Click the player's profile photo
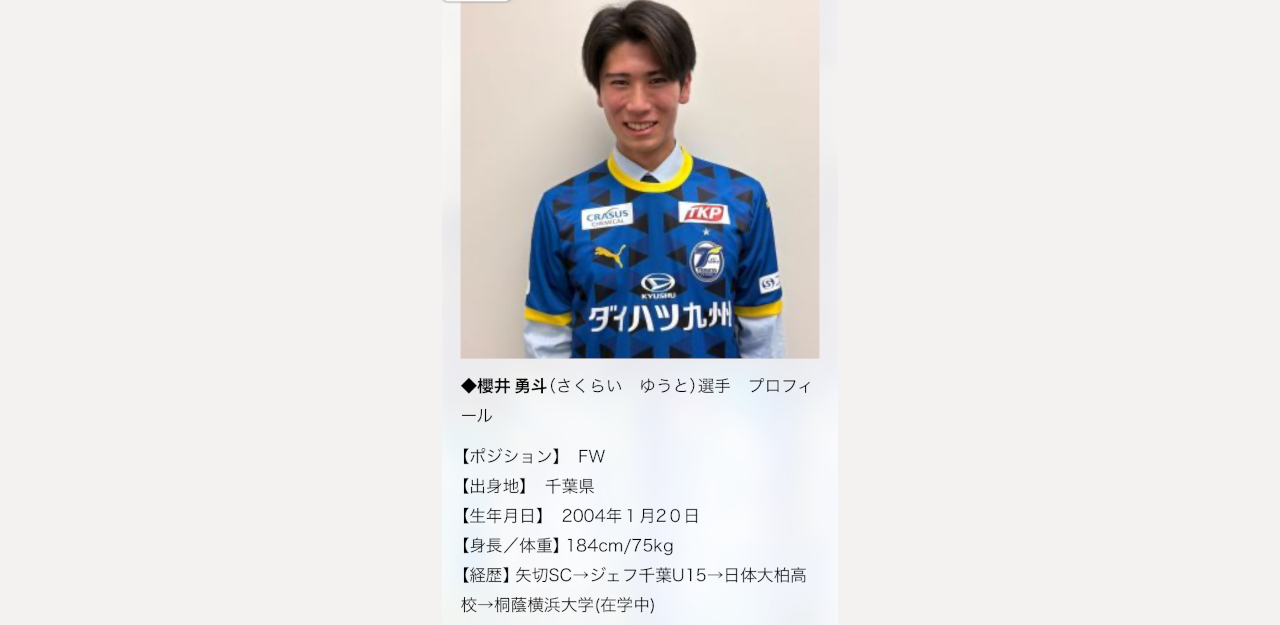This screenshot has width=1280, height=625. click(x=640, y=179)
